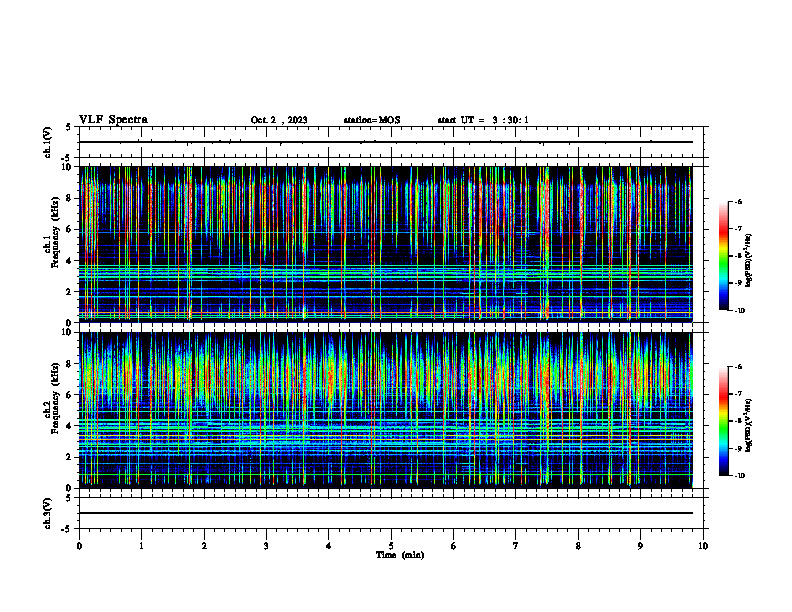Select the ch.2 'Frequency (kHz)' axis label
The image size is (792, 612).
pos(56,398)
